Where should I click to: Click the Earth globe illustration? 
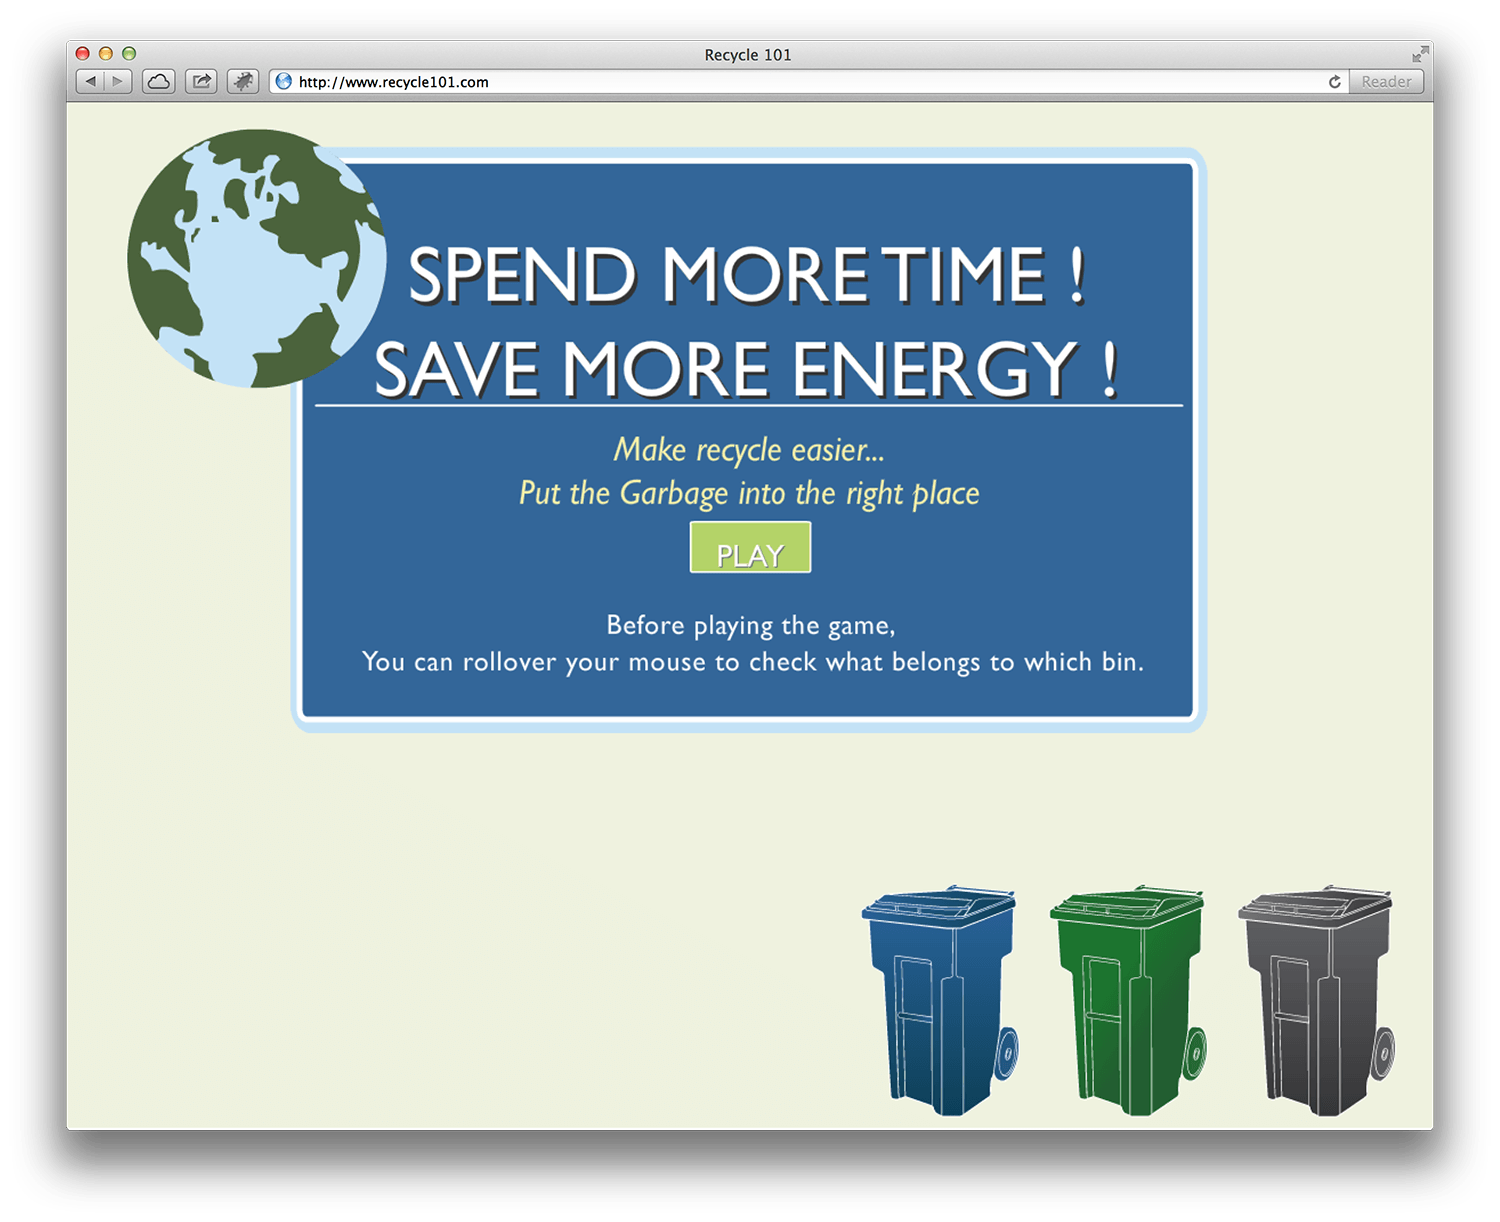[257, 258]
